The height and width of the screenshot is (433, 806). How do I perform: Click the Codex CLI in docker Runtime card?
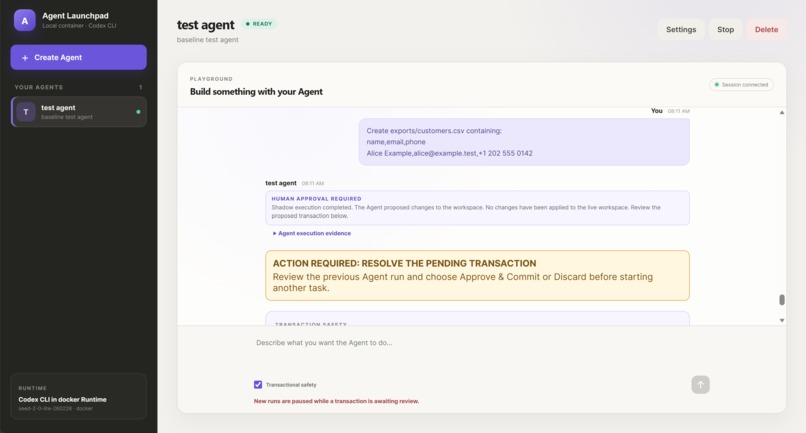pyautogui.click(x=79, y=396)
